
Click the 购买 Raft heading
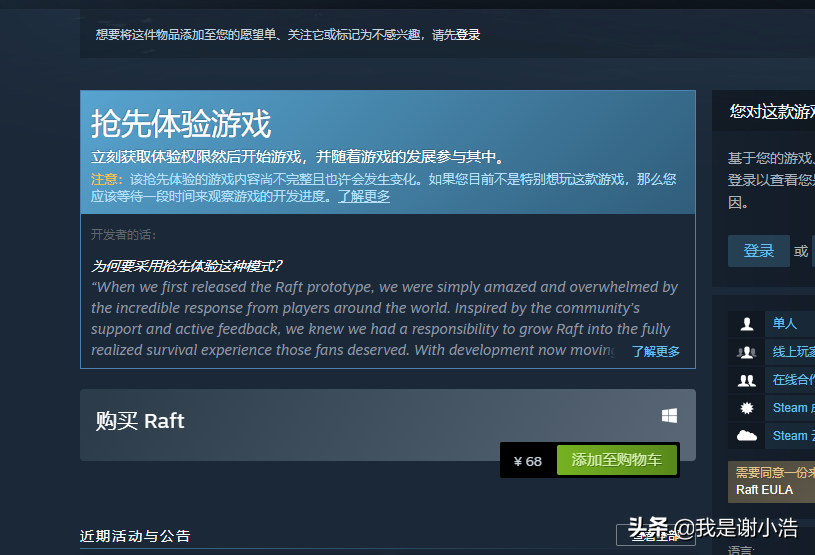pos(140,421)
